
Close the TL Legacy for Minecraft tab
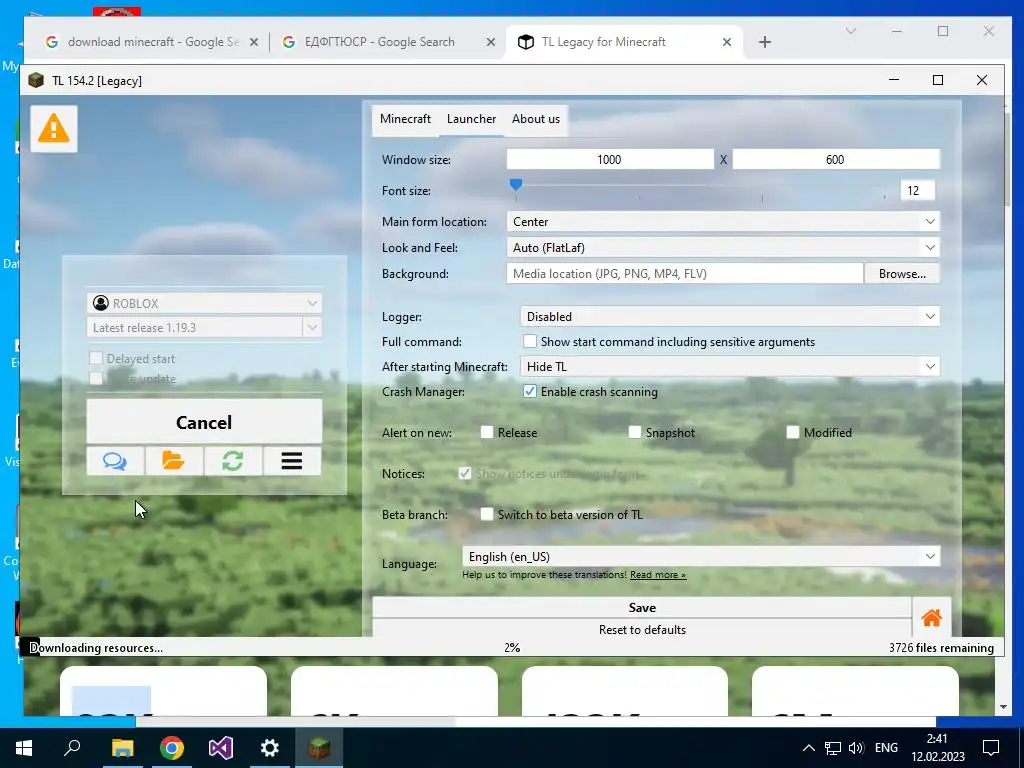pos(727,42)
